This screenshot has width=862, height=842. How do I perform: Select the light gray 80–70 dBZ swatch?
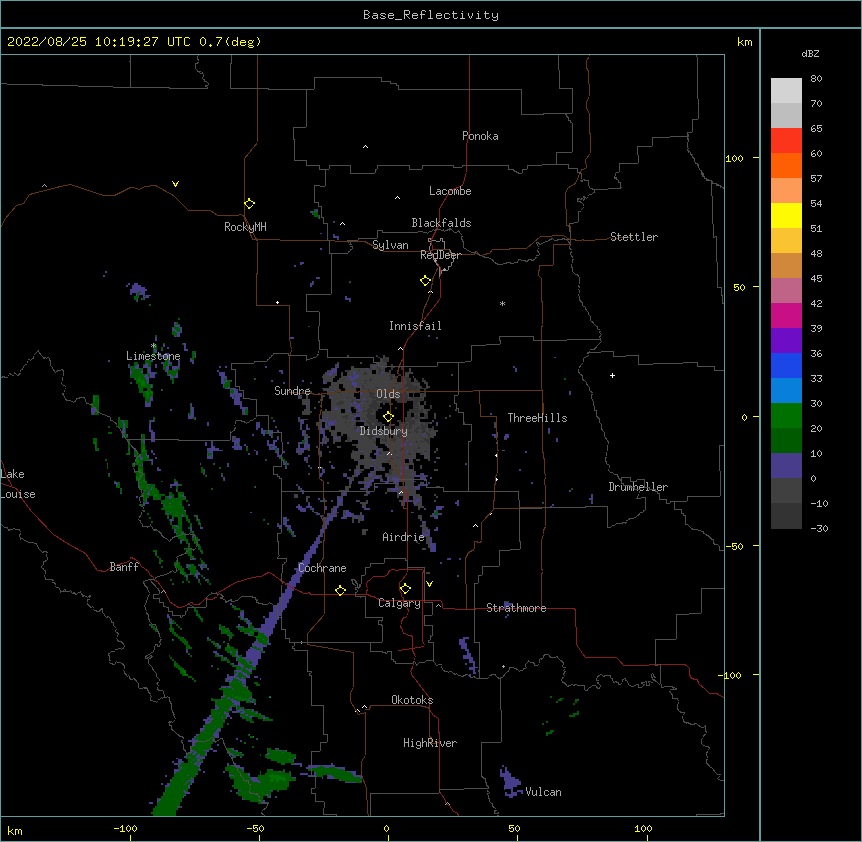(x=786, y=91)
